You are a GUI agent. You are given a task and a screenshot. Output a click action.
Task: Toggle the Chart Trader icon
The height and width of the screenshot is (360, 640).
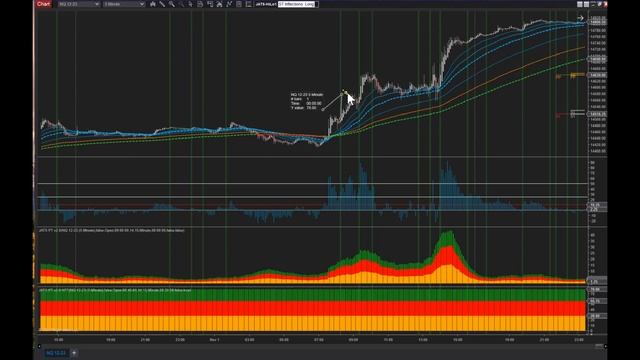pyautogui.click(x=200, y=4)
